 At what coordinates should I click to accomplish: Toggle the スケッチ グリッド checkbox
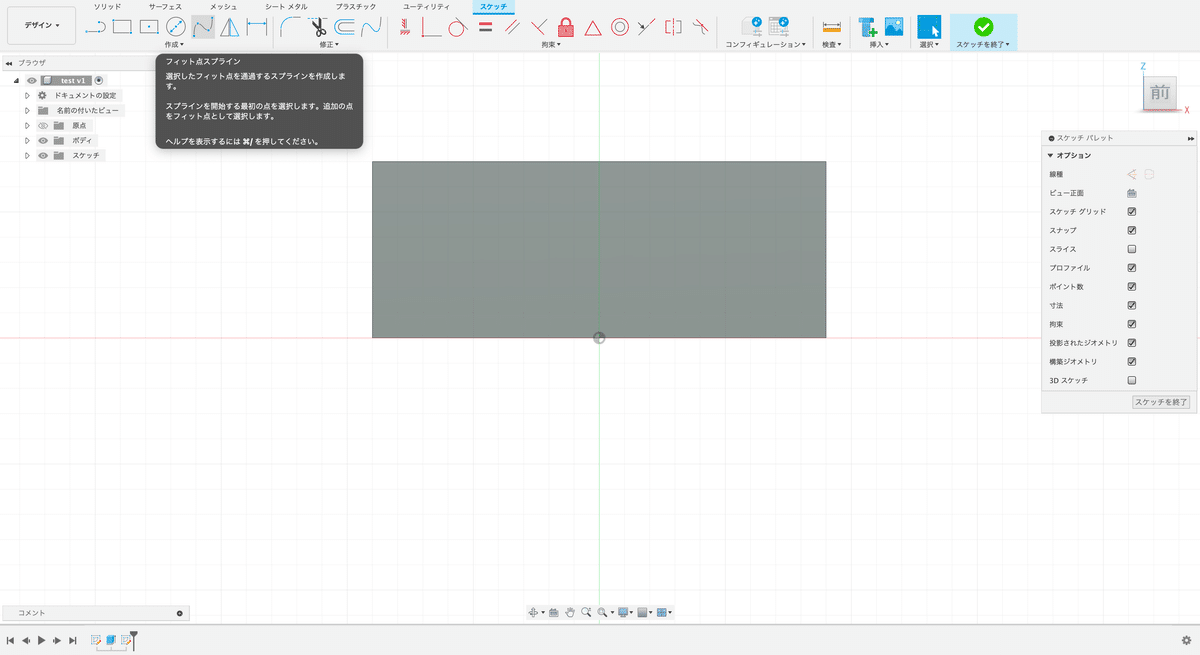[1132, 212]
